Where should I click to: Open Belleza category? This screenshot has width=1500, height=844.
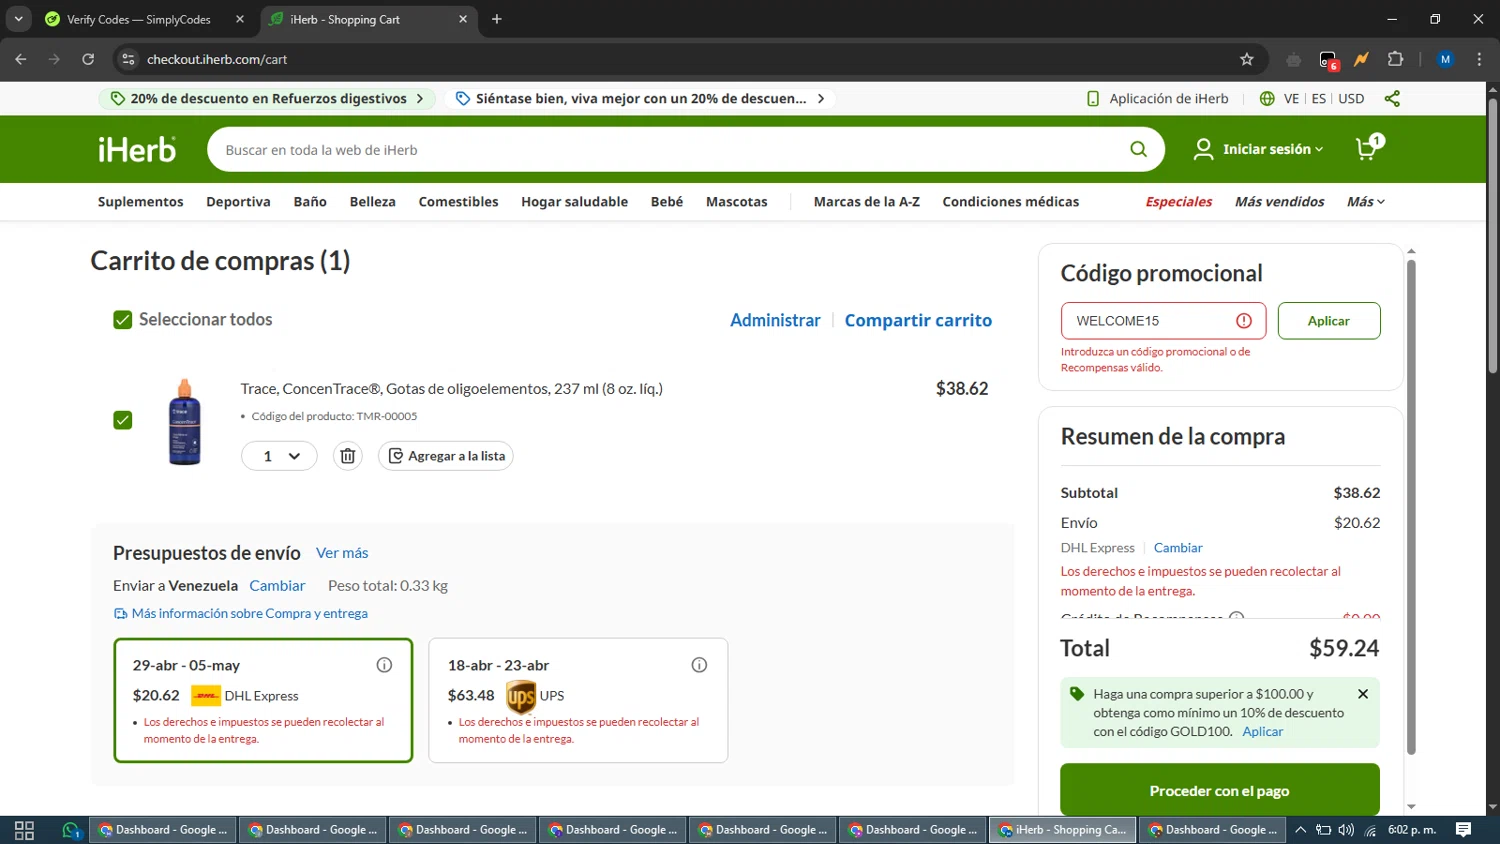(x=373, y=201)
